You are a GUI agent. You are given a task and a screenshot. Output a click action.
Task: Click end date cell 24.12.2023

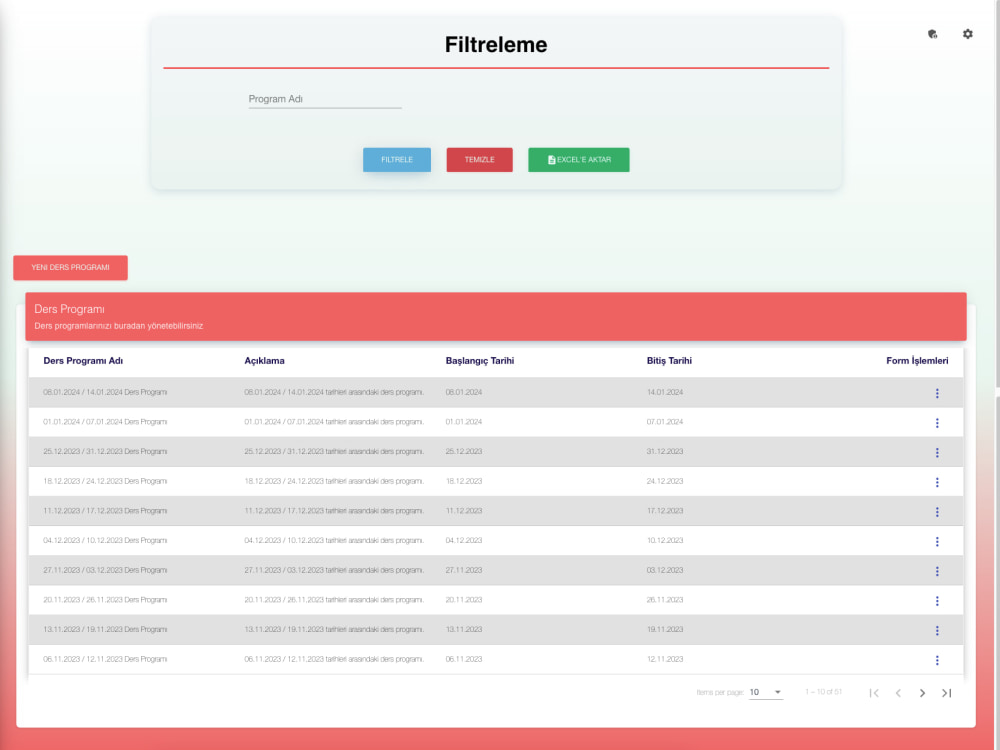click(665, 481)
